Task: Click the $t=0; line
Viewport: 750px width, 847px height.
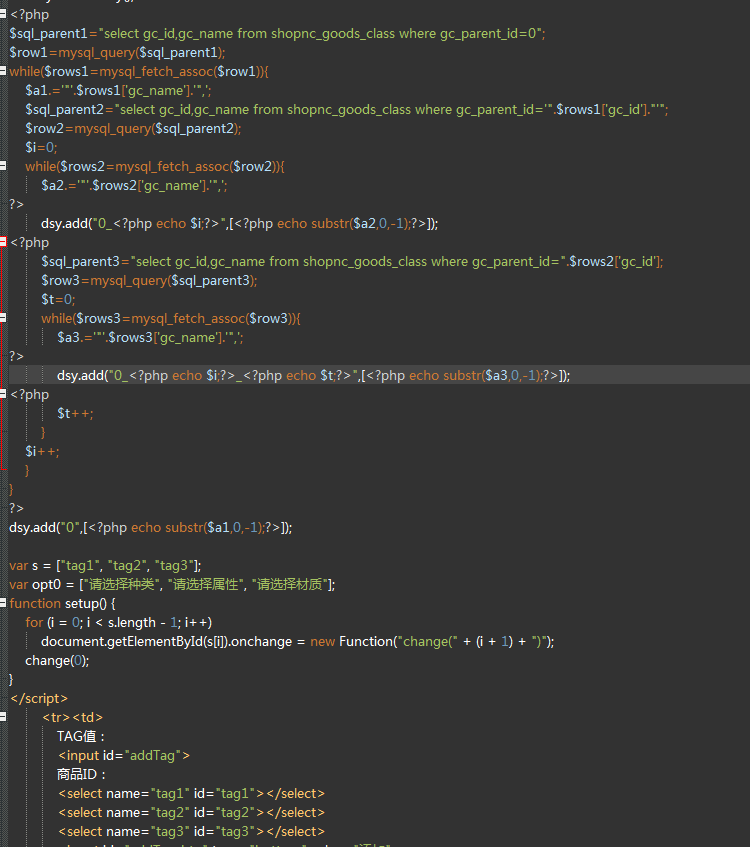Action: (x=58, y=299)
